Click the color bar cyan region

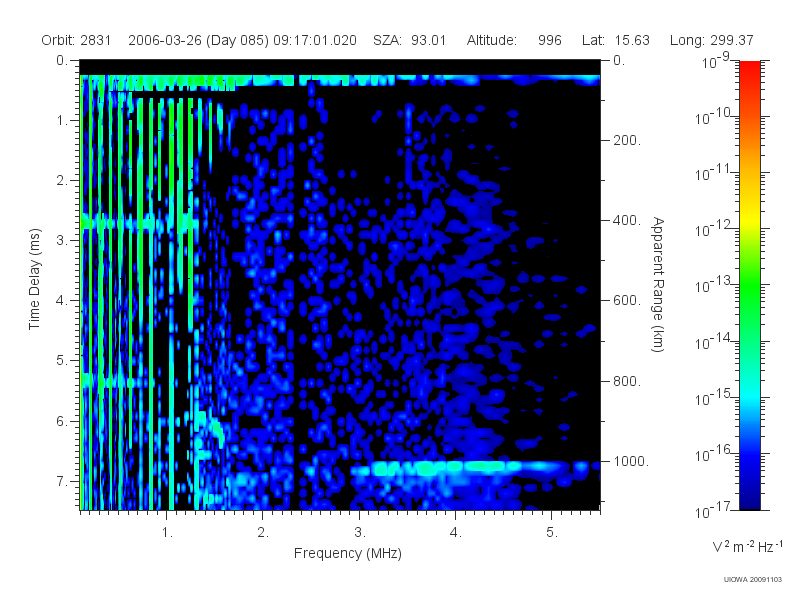pos(749,395)
